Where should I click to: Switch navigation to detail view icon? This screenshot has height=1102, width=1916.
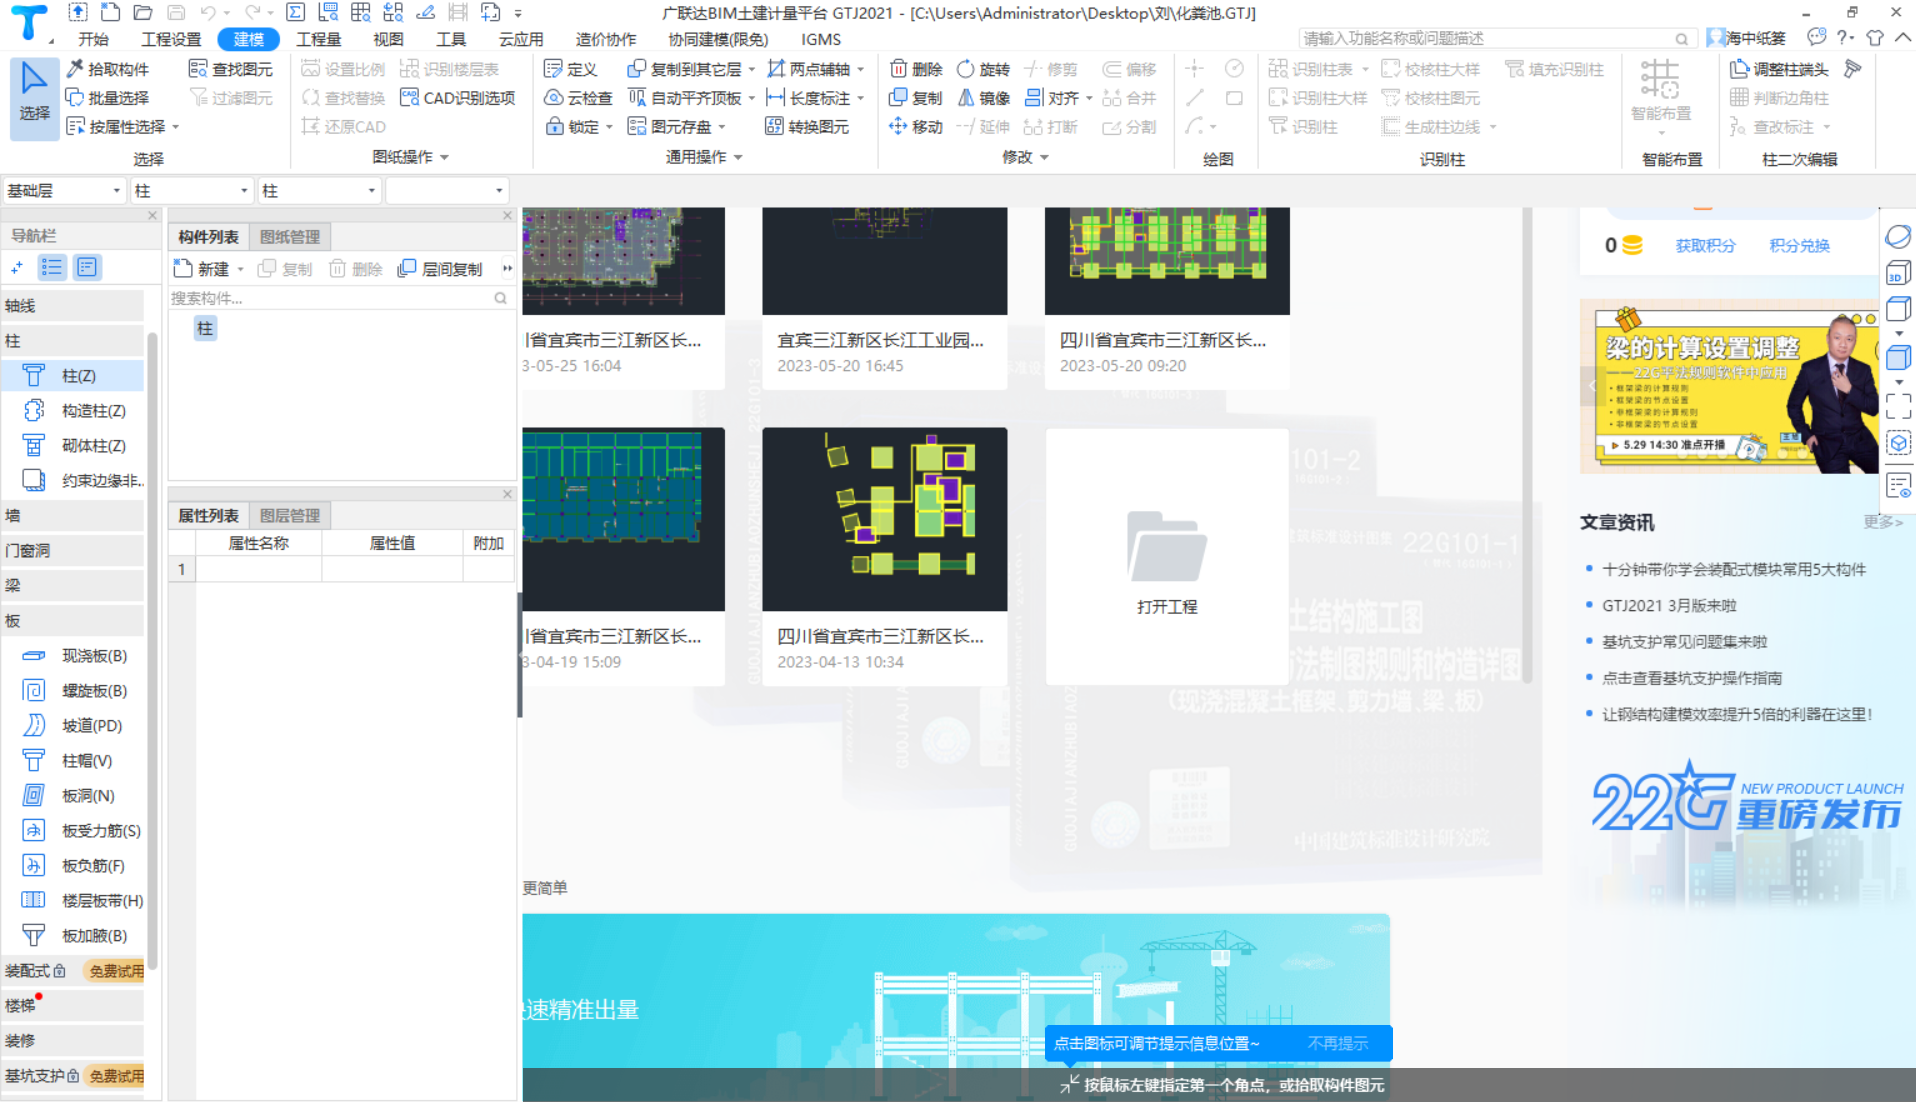(87, 267)
